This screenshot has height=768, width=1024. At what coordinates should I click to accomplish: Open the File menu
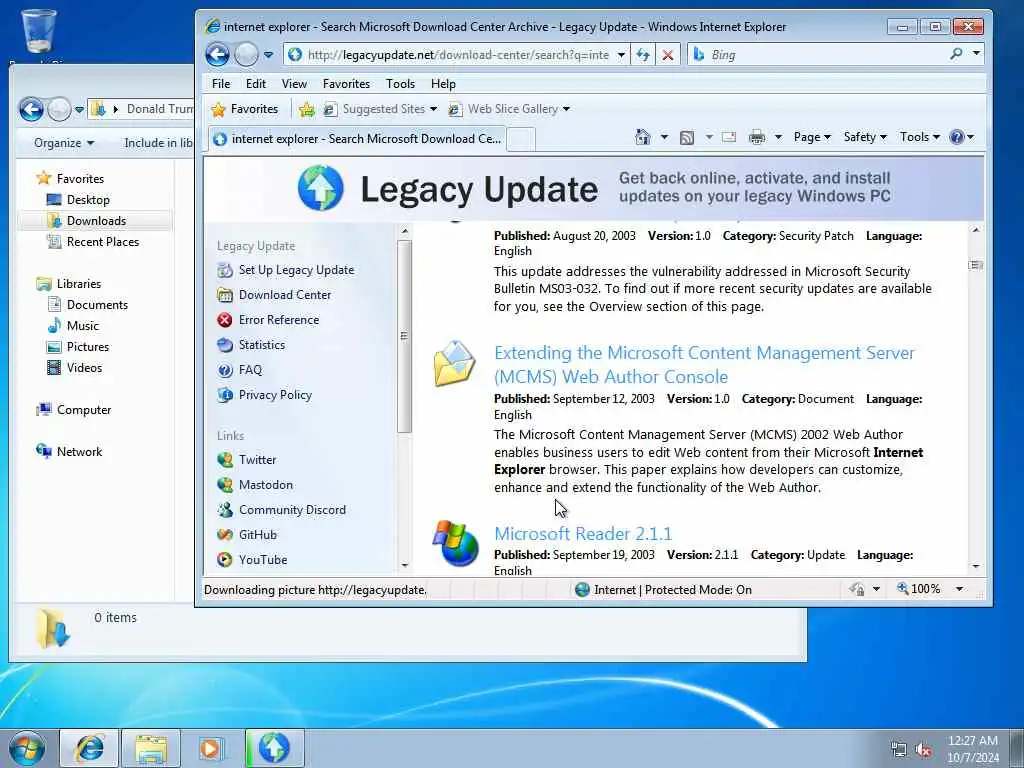coord(221,84)
